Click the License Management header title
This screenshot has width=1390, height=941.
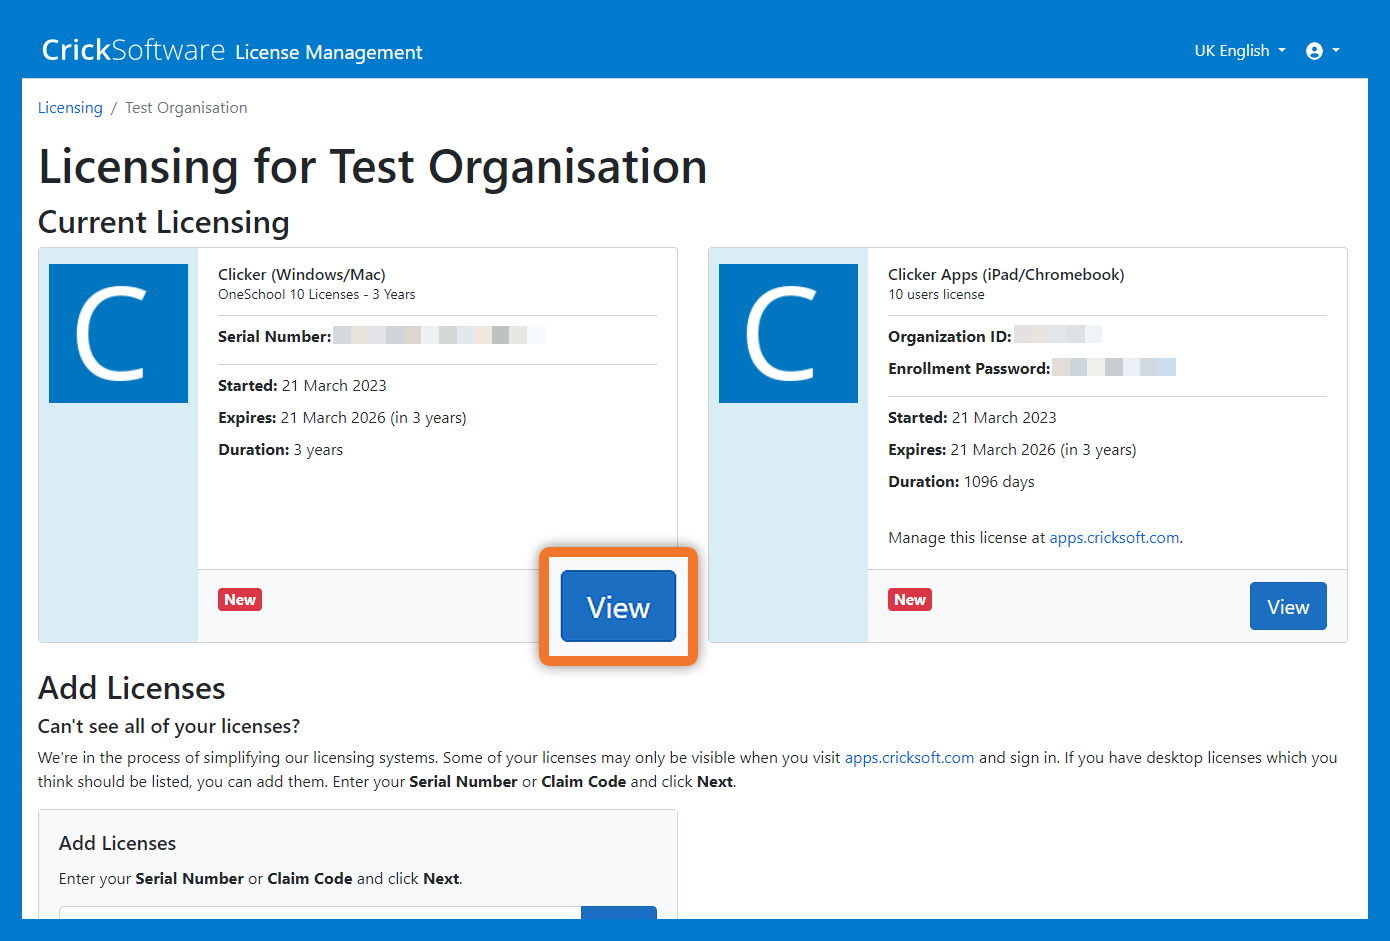tap(329, 52)
